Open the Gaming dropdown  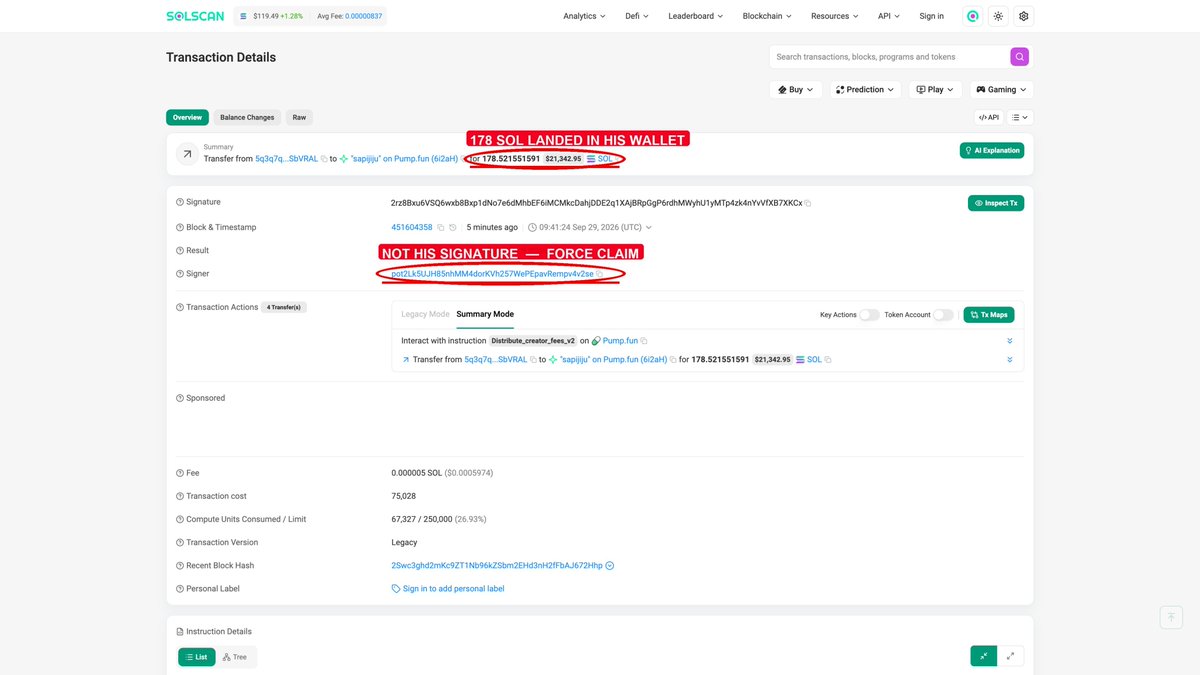pyautogui.click(x=1001, y=90)
